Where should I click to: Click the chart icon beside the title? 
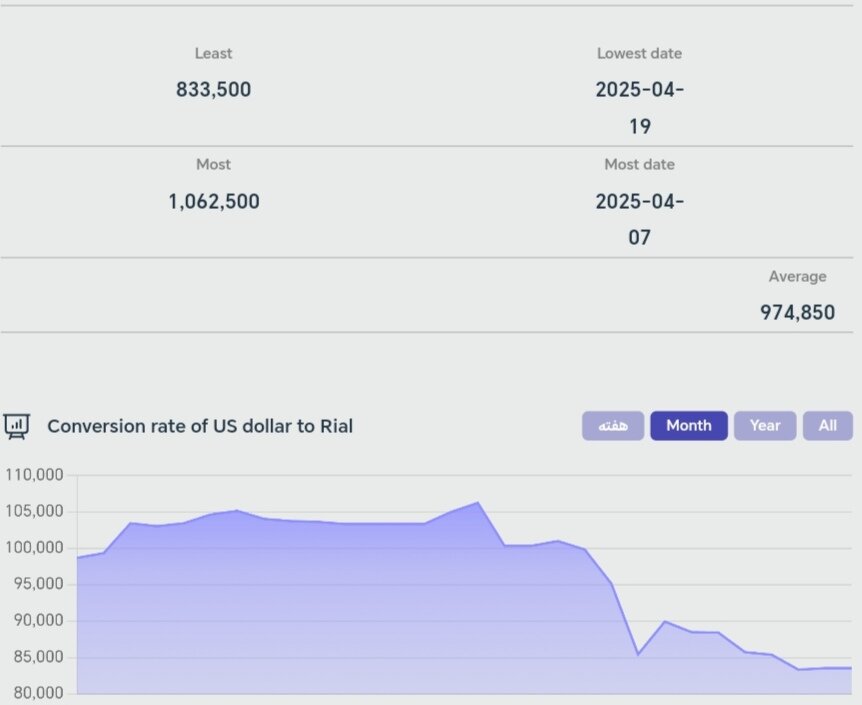click(x=16, y=426)
